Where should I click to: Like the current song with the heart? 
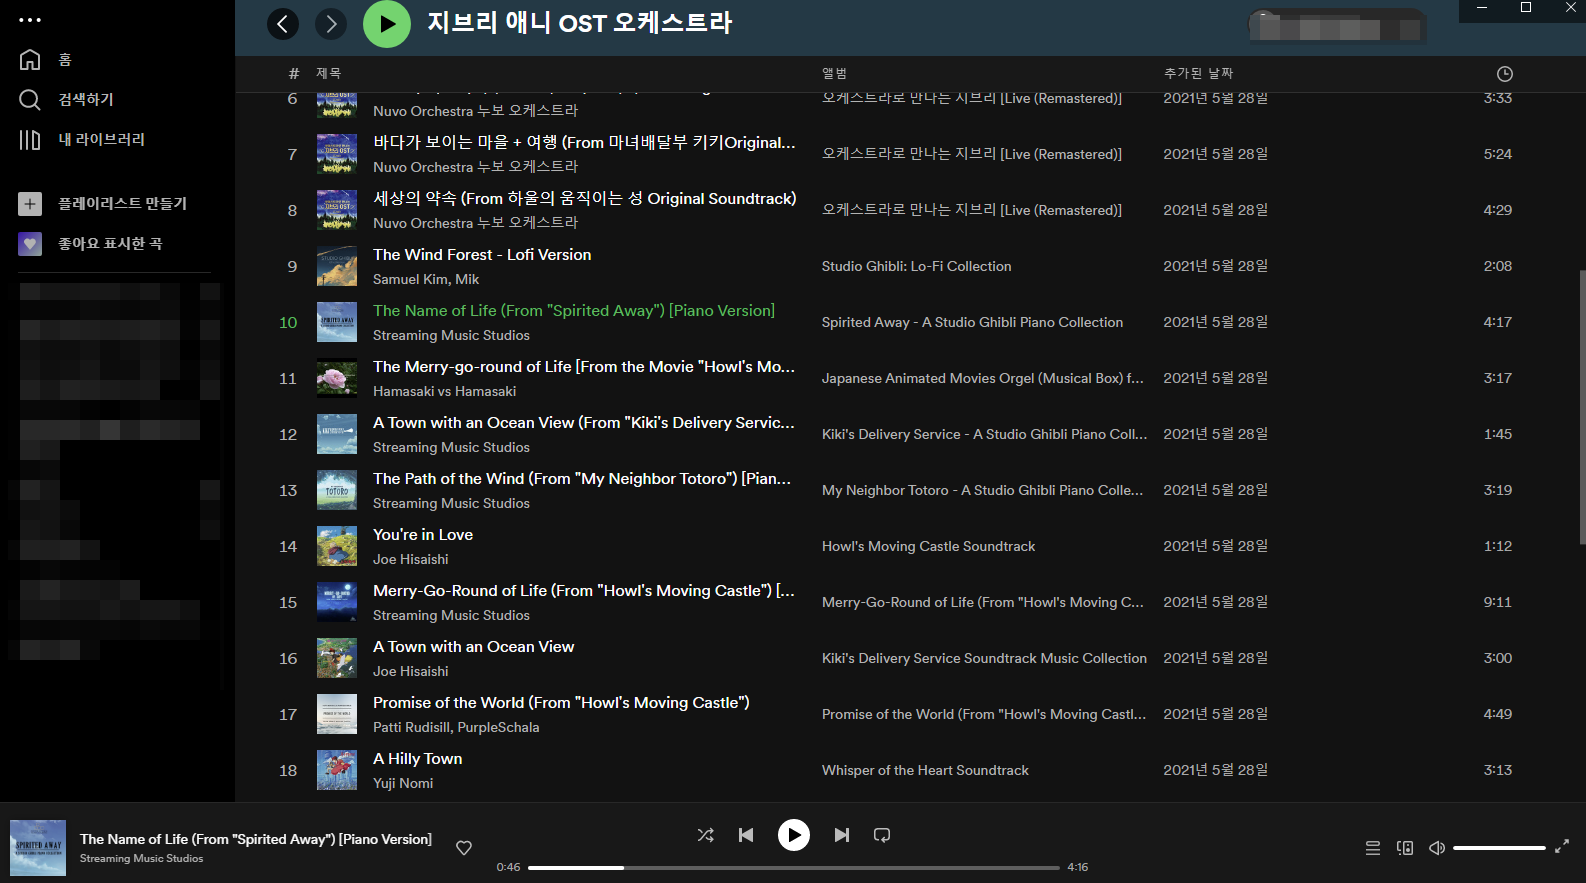point(464,848)
